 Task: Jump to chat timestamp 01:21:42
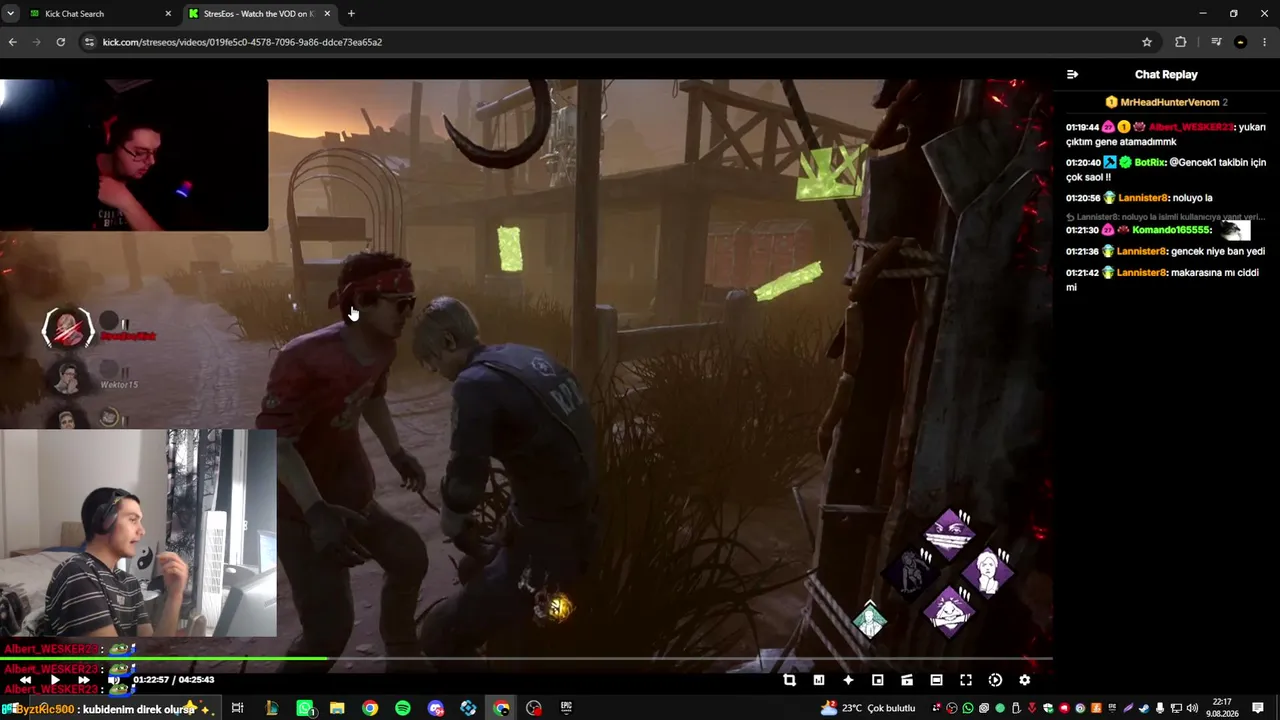tap(1082, 272)
